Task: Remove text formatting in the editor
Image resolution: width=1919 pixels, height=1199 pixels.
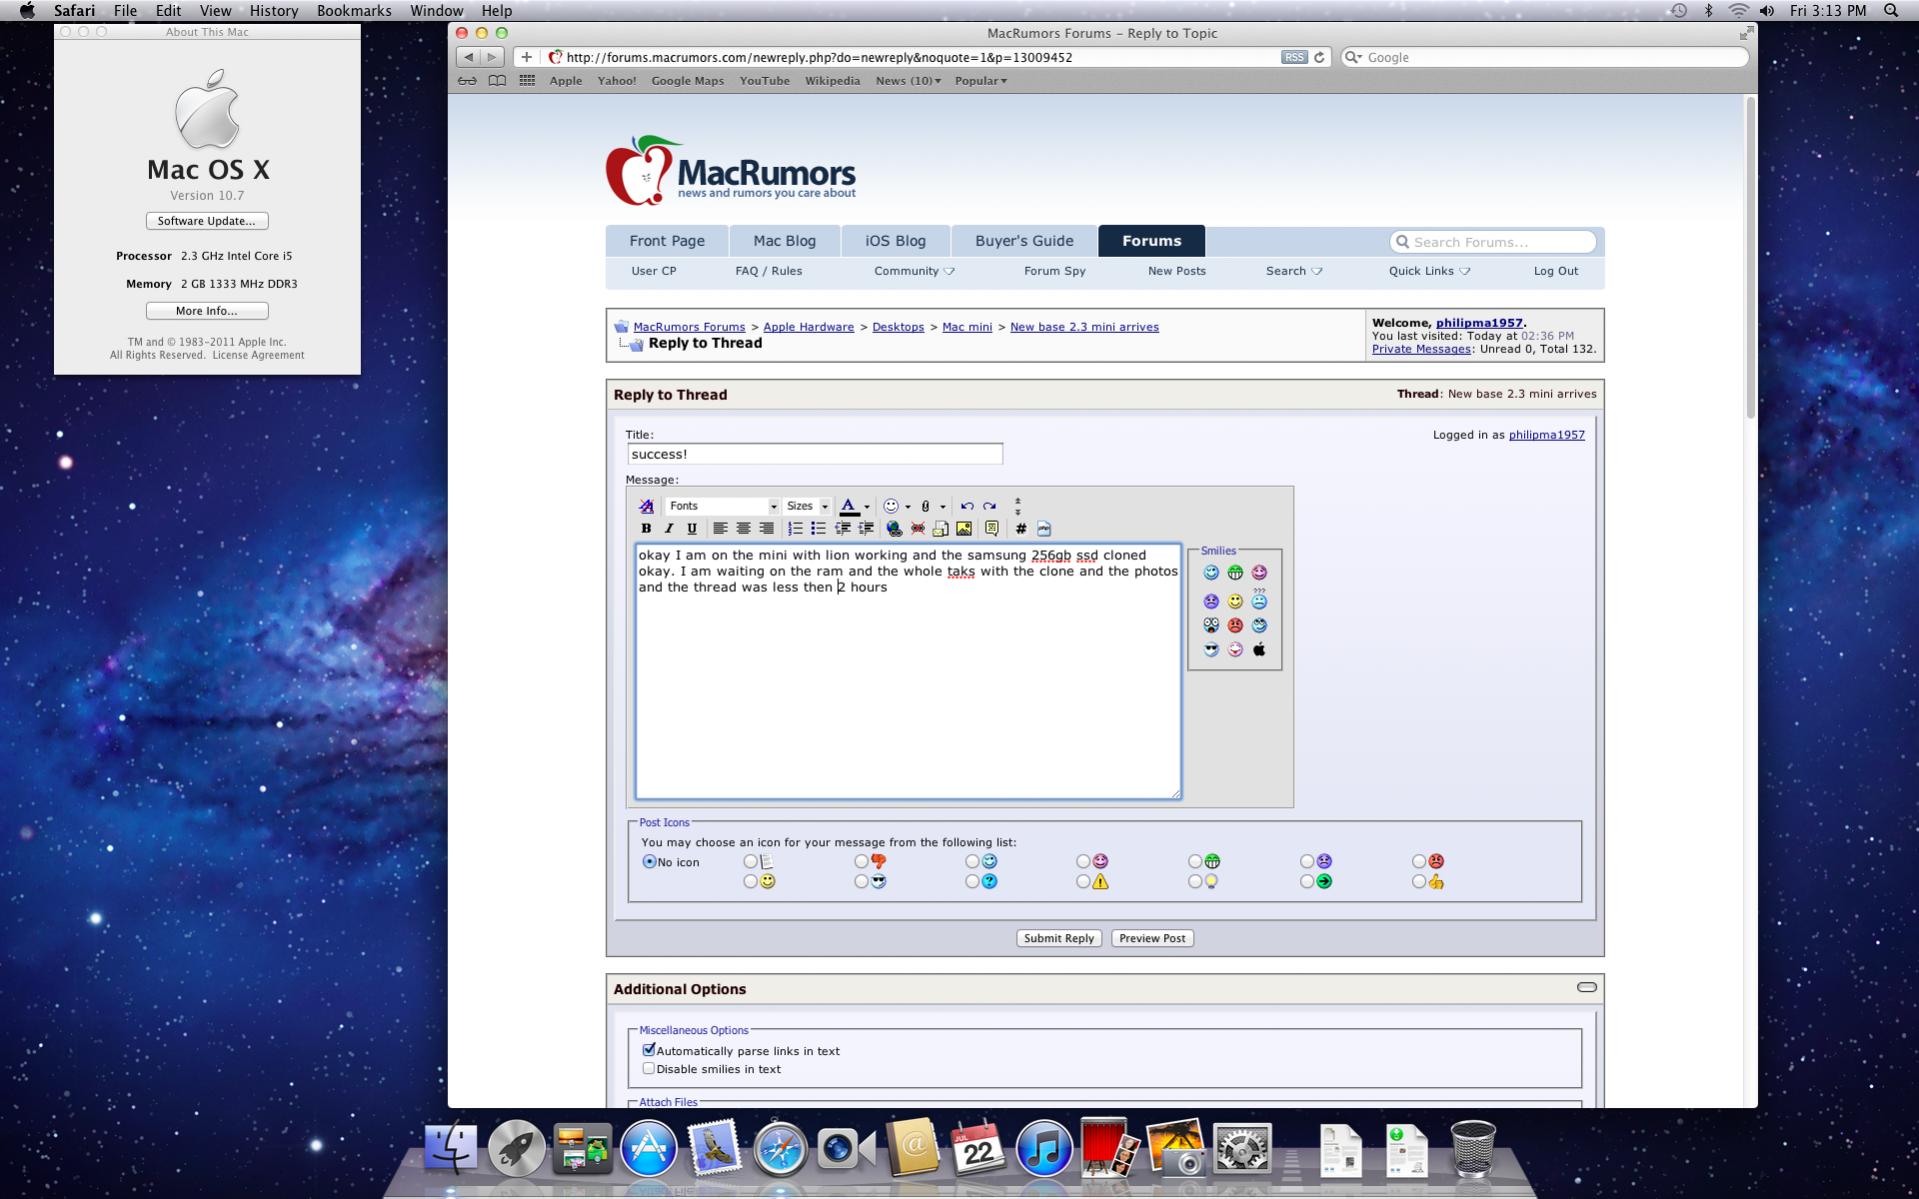Action: point(646,506)
